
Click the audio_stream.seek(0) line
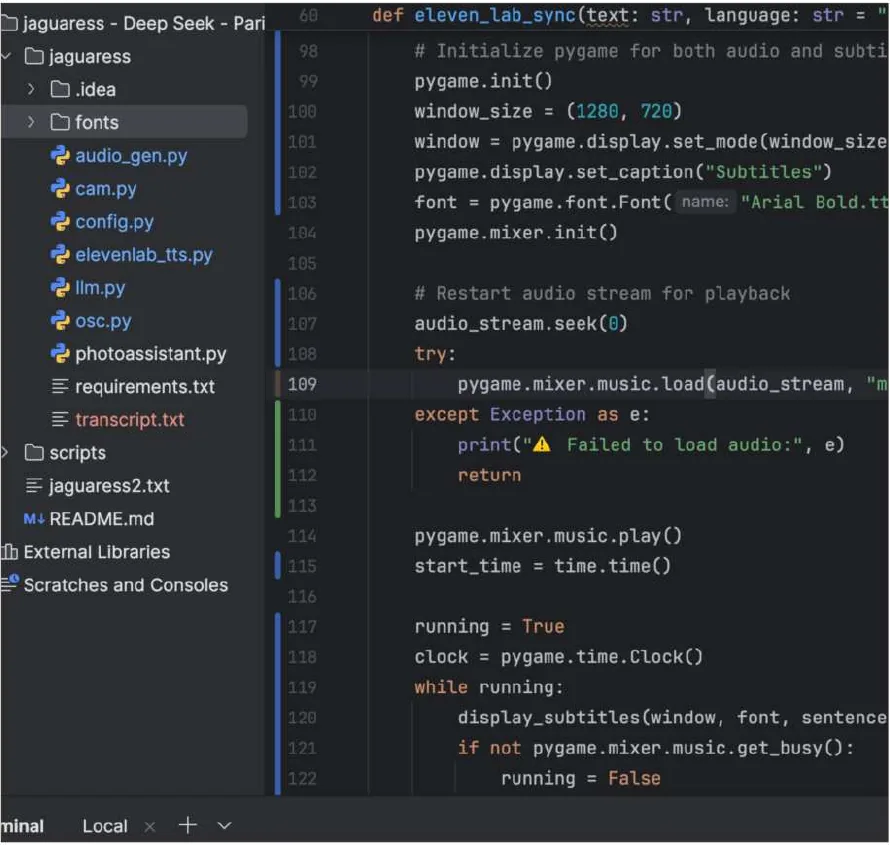520,324
